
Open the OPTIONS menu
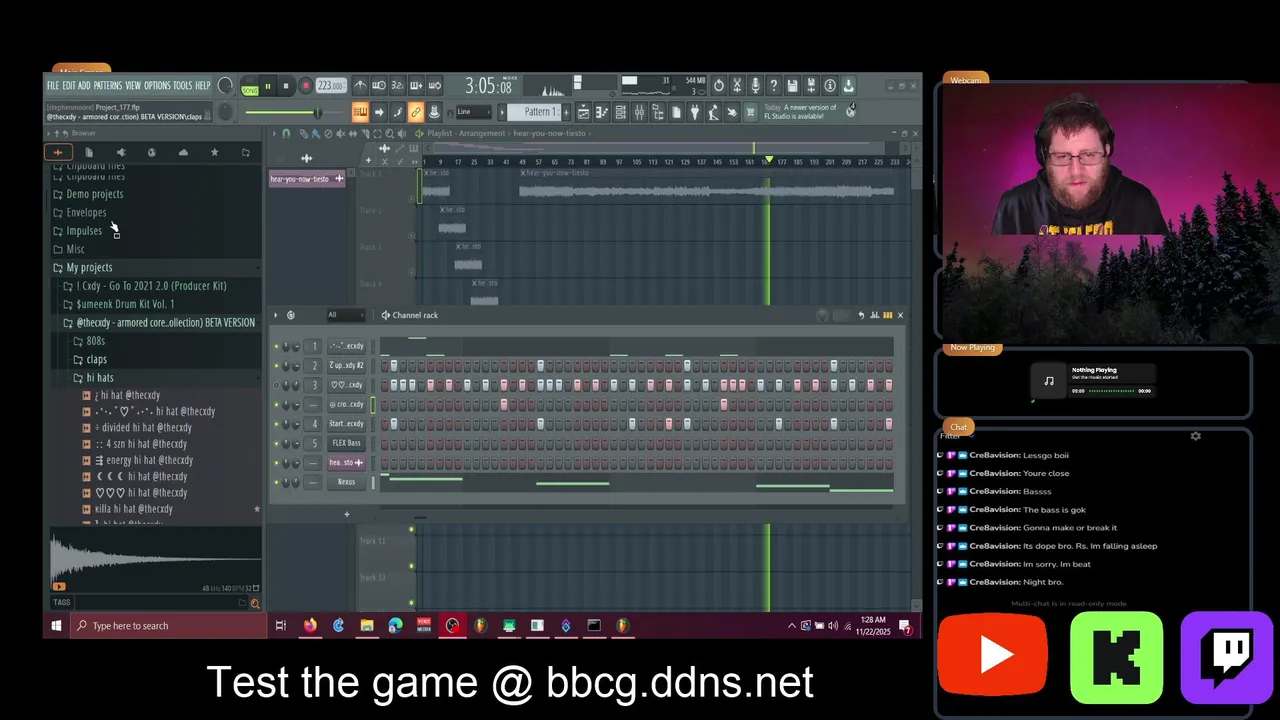click(x=157, y=86)
